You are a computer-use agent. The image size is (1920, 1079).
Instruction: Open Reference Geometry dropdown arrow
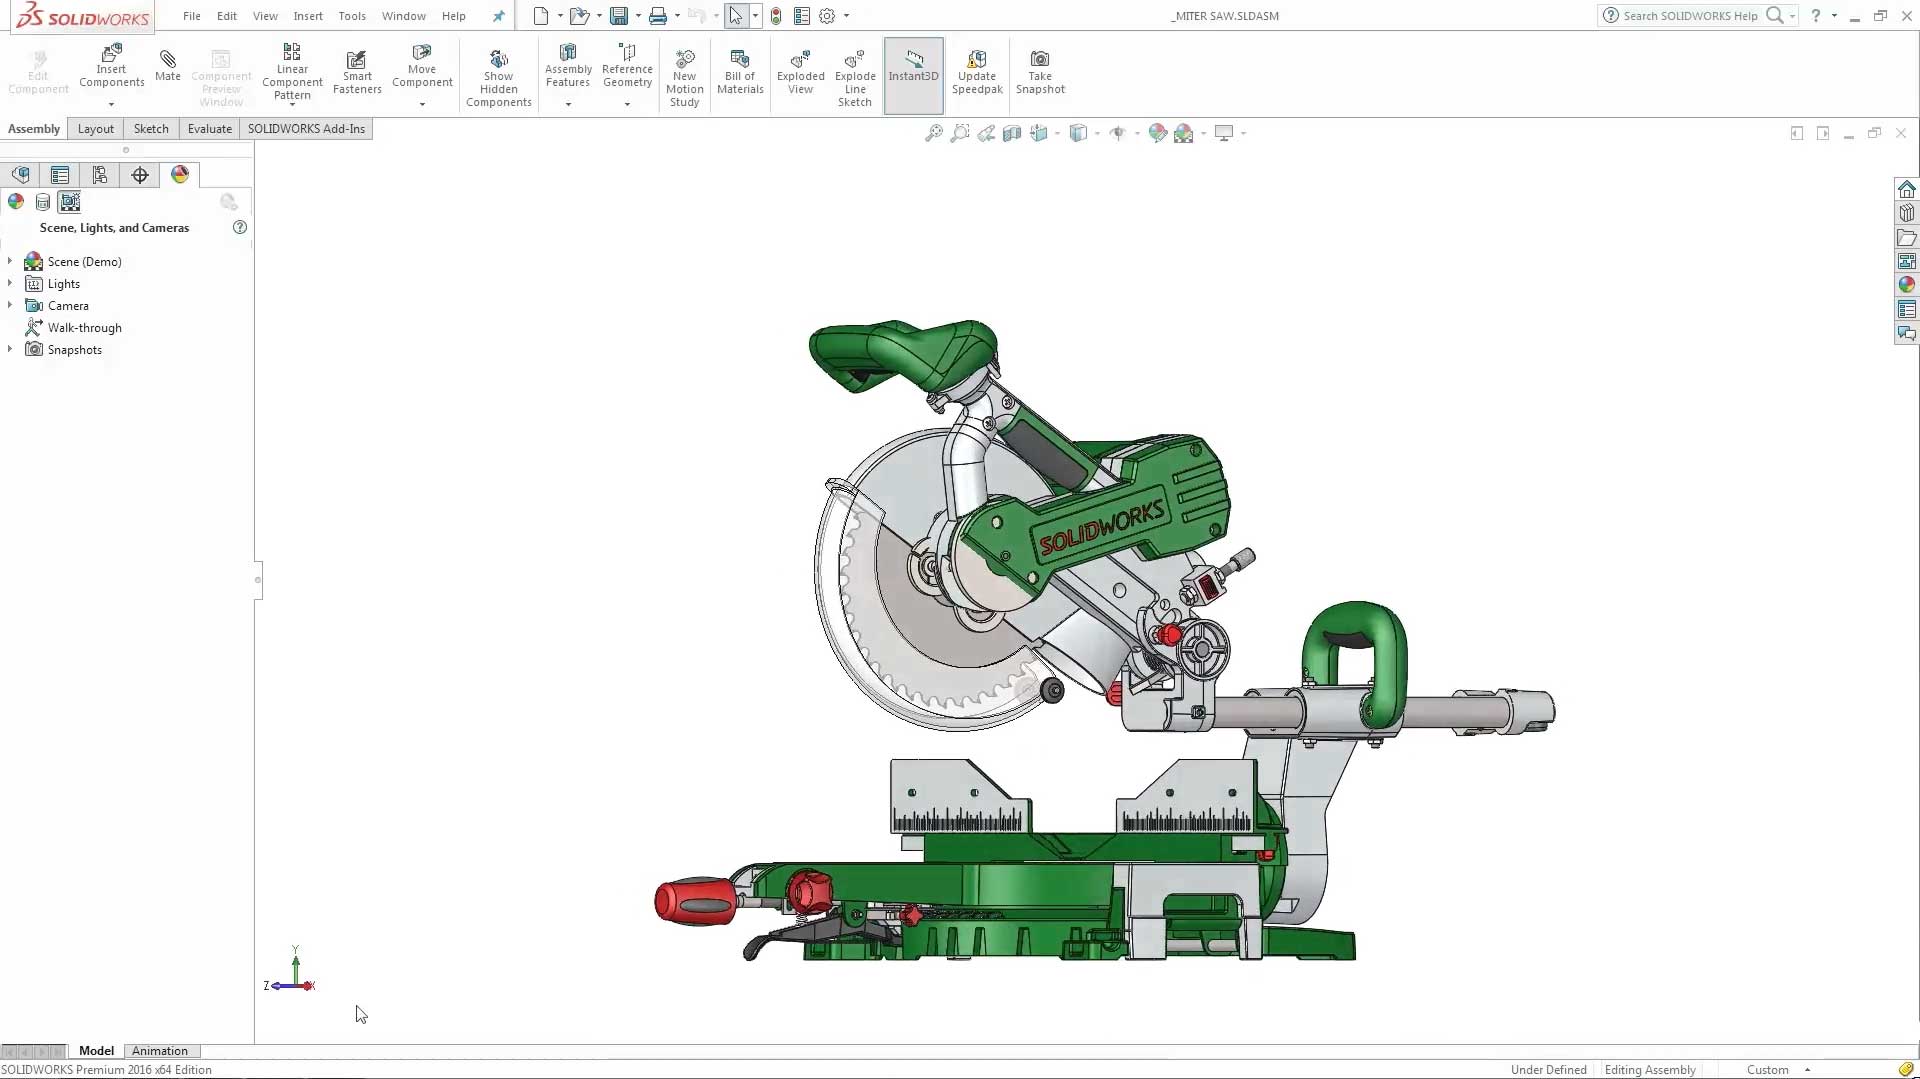click(x=627, y=104)
